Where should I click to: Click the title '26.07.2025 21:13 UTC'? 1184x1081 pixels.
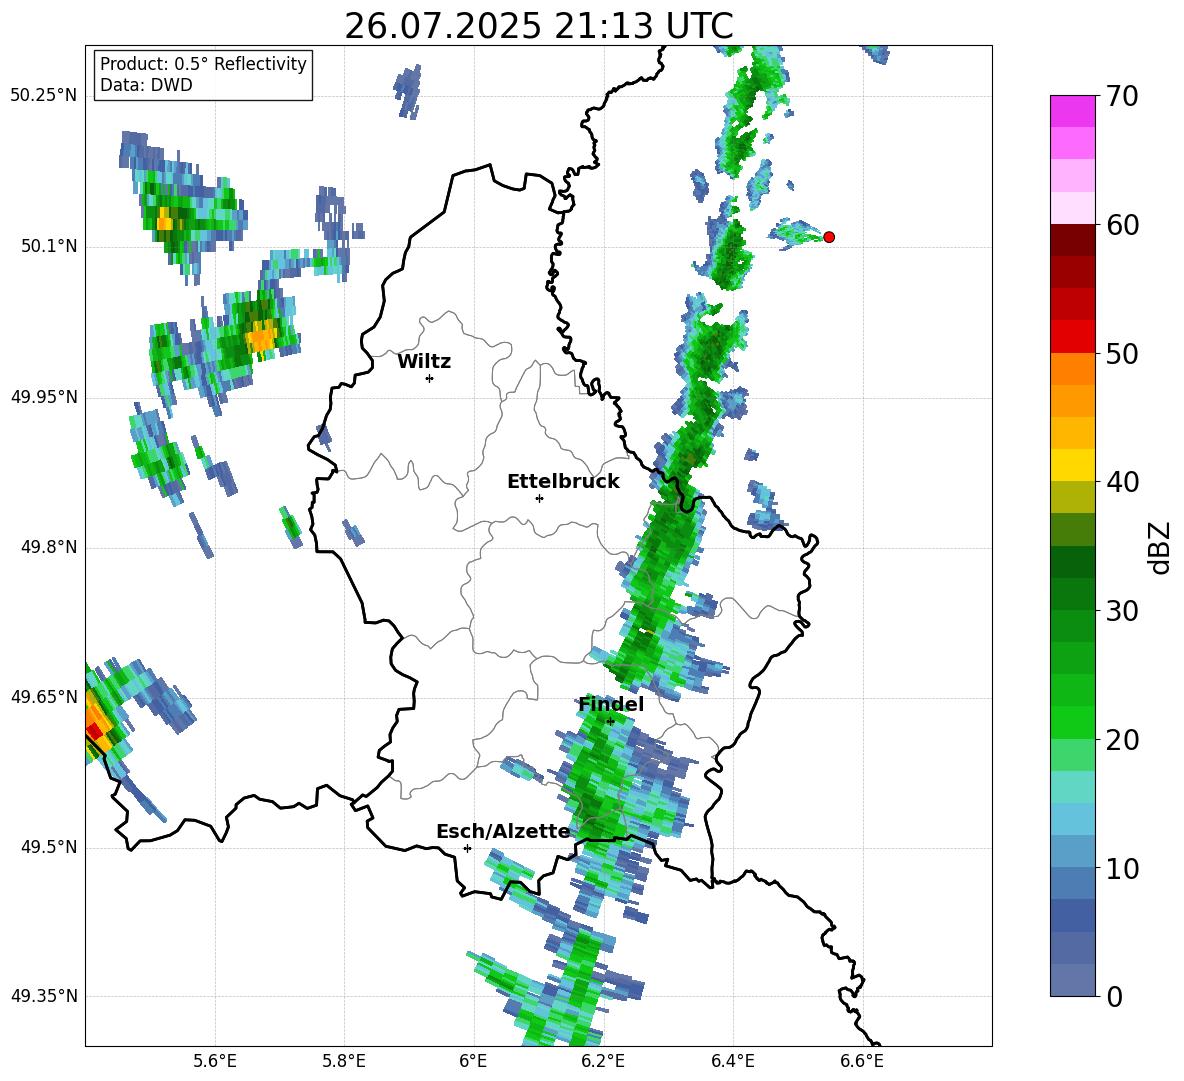(538, 26)
